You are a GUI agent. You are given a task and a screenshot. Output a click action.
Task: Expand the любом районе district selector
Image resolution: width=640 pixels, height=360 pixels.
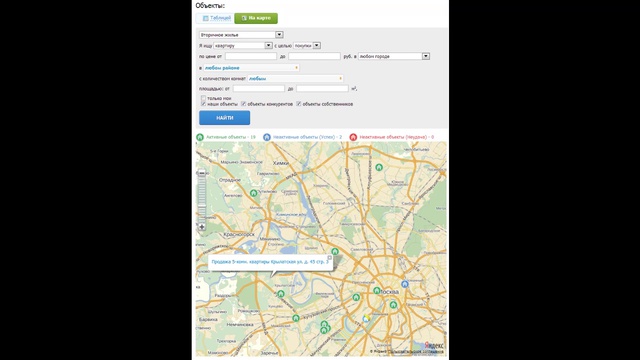coord(251,68)
